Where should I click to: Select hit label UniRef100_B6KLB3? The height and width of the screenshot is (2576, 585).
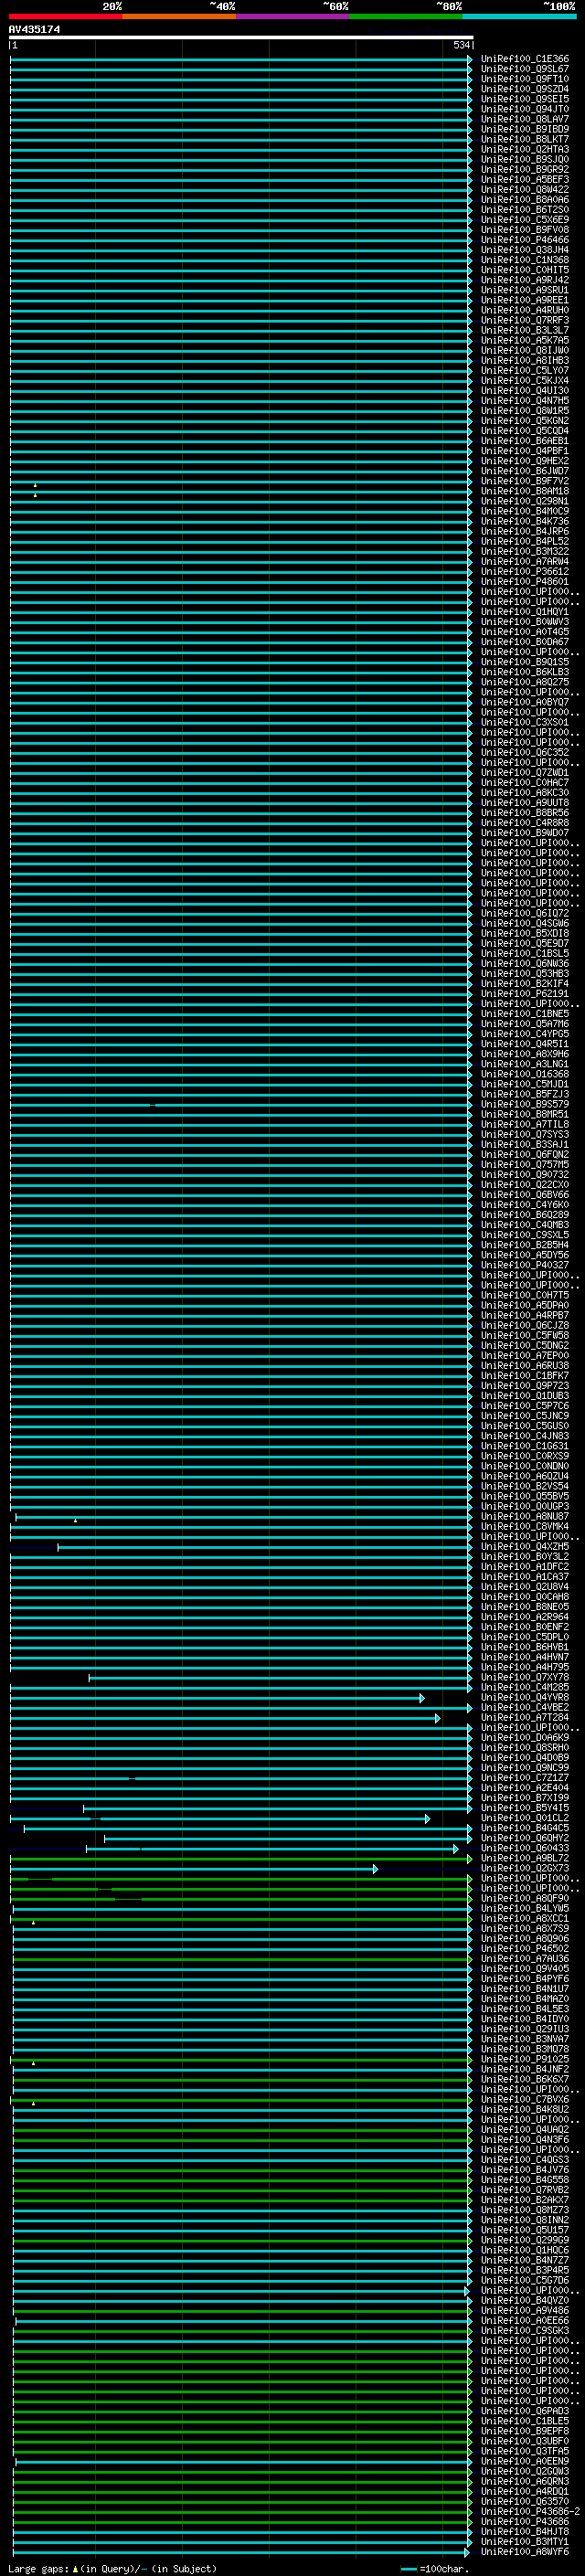point(525,672)
